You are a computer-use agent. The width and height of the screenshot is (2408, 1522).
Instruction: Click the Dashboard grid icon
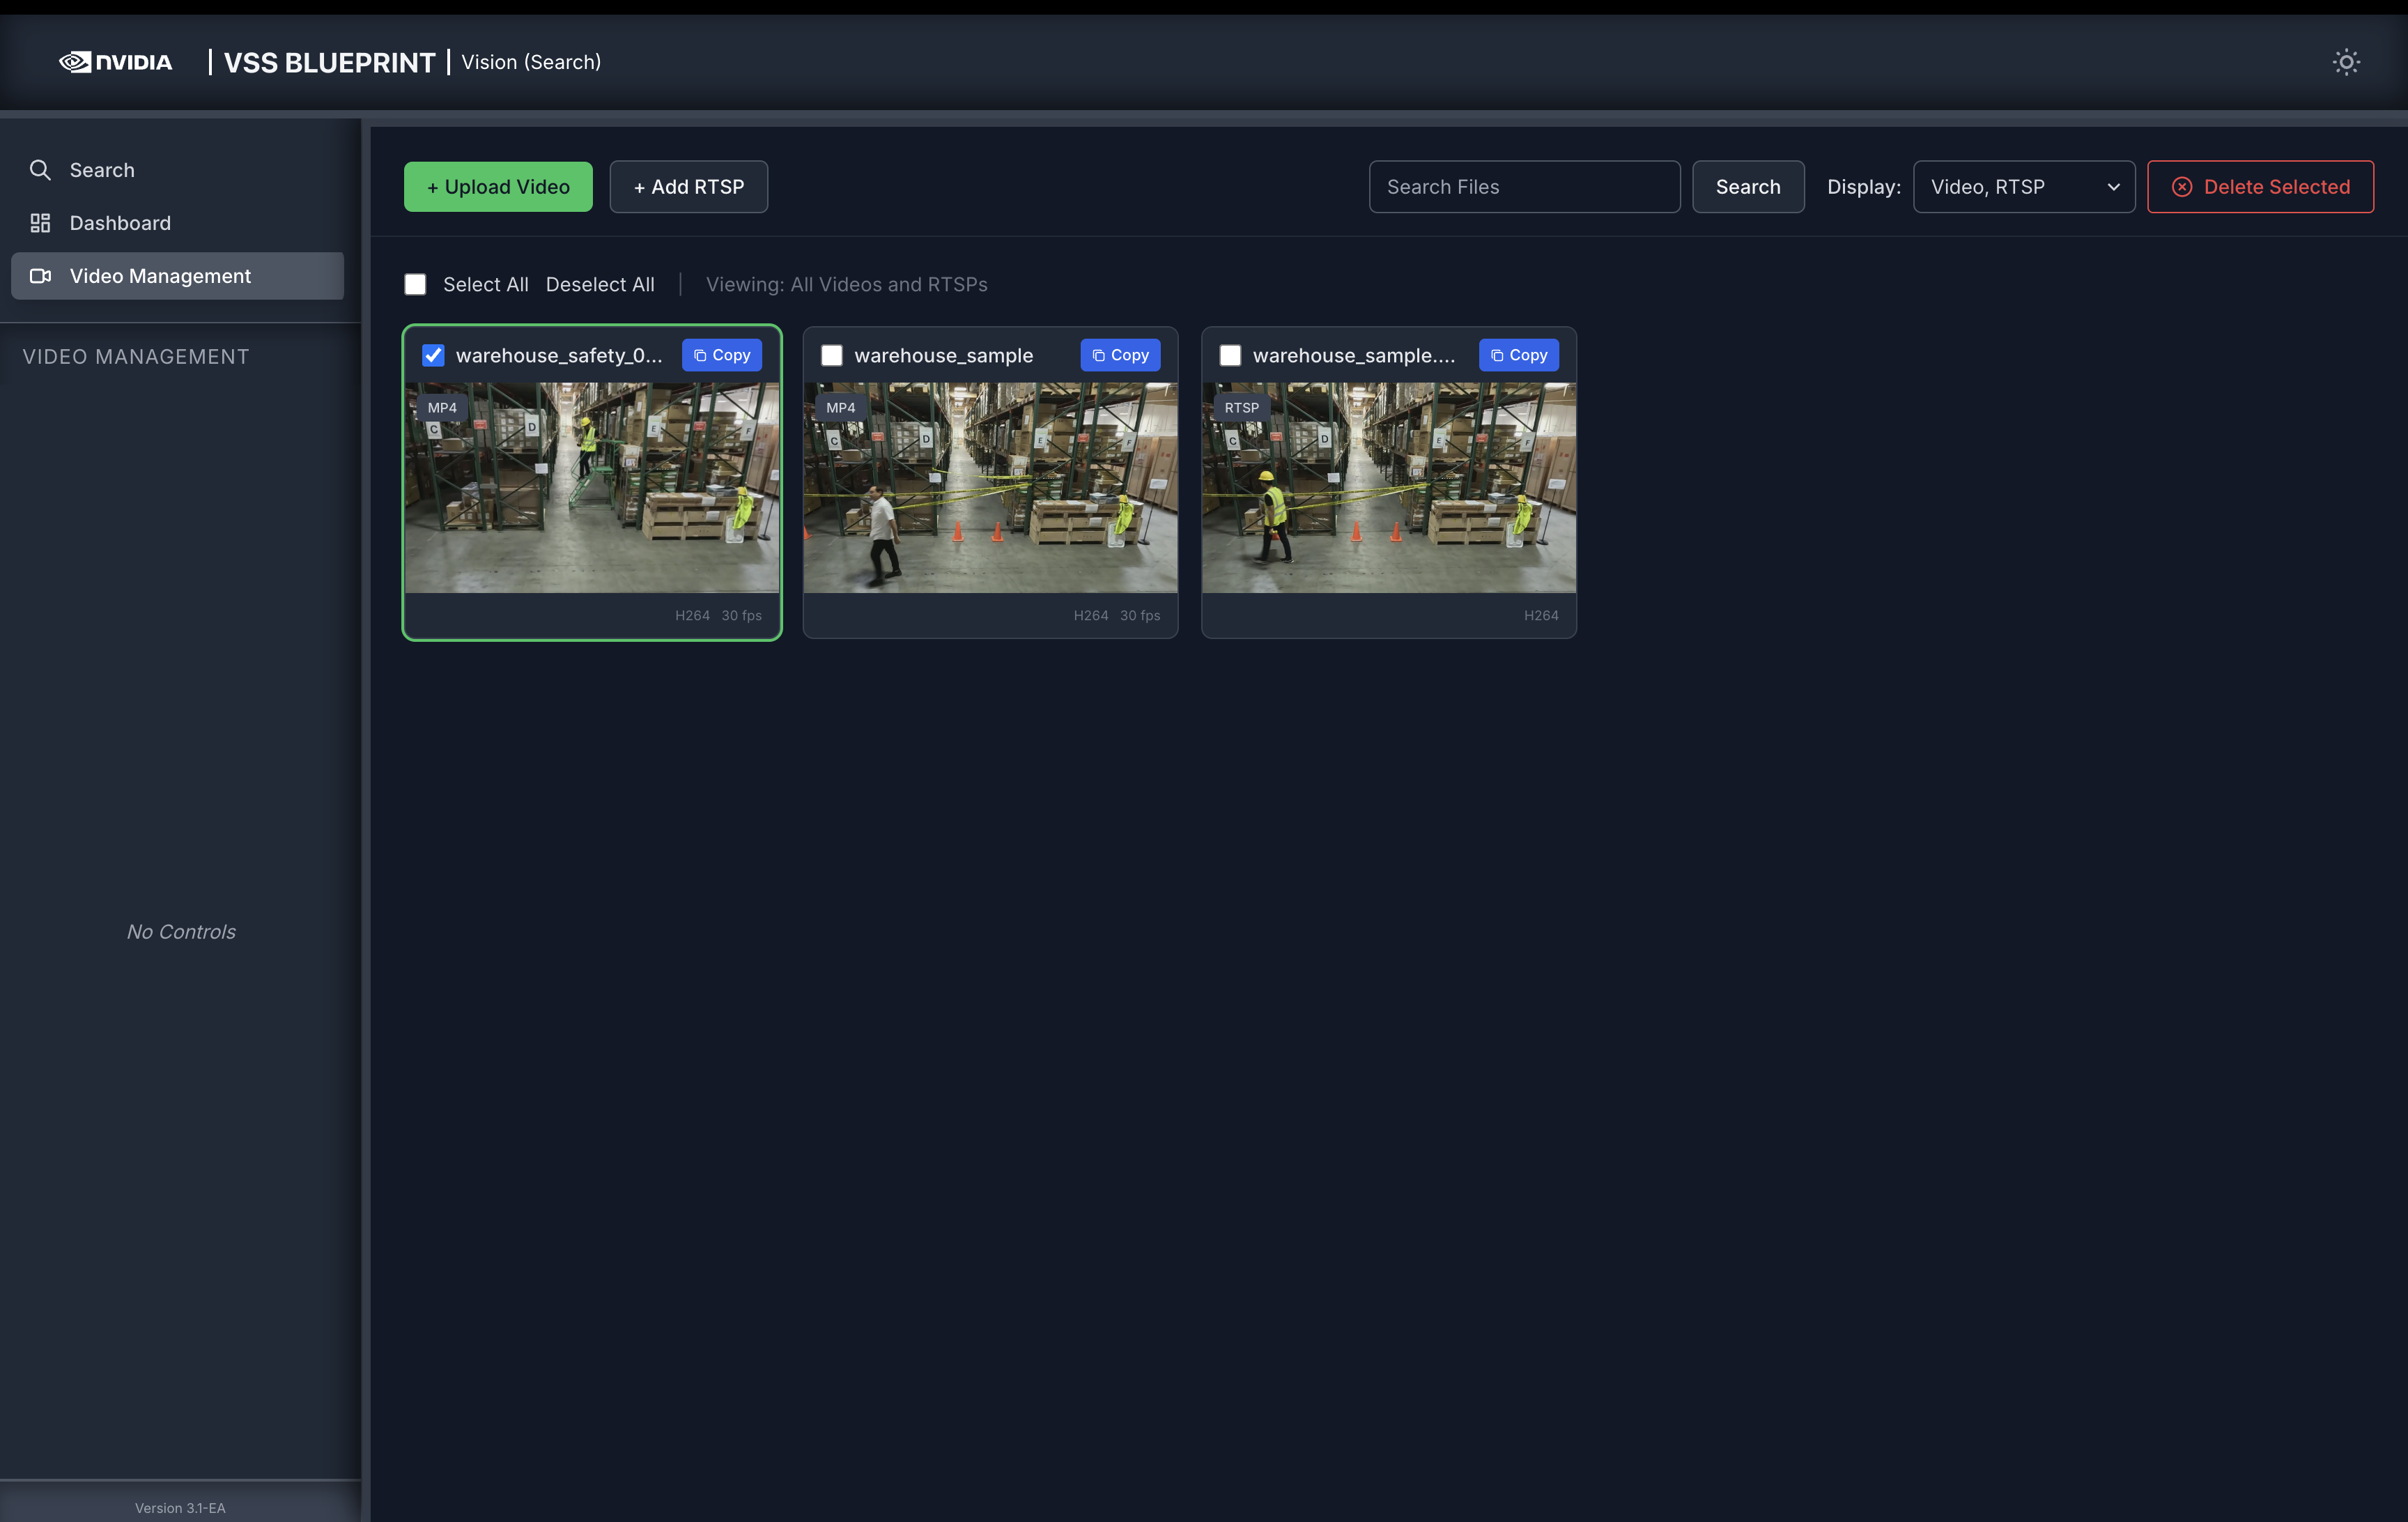(x=40, y=223)
